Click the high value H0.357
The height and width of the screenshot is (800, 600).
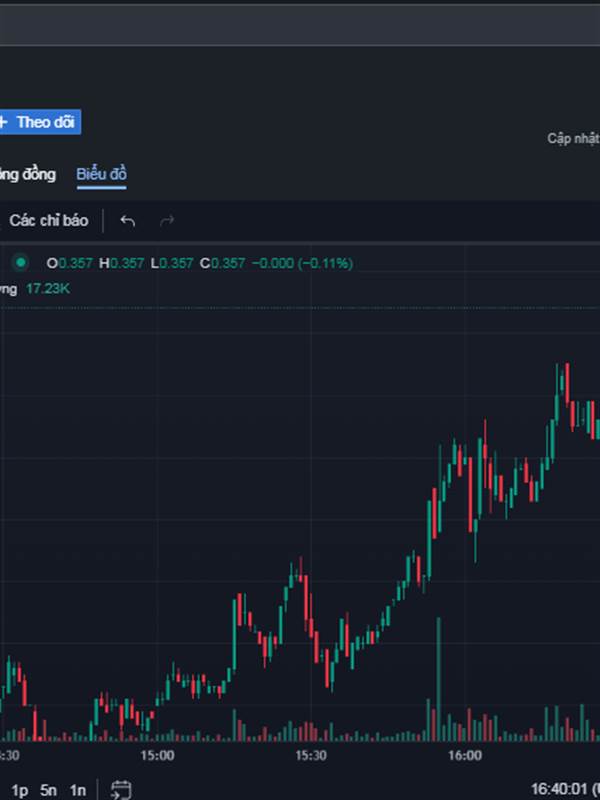coord(121,263)
